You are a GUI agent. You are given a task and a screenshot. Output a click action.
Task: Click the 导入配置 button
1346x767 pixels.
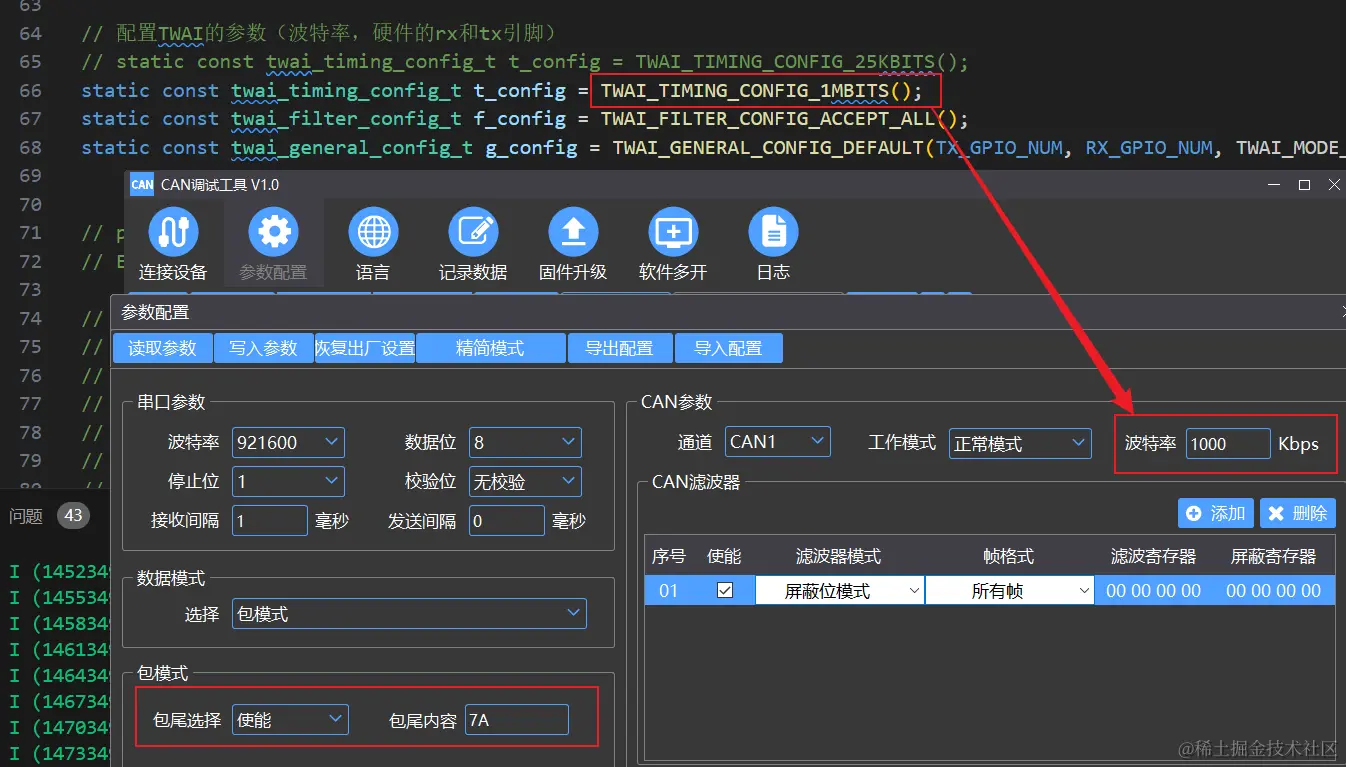click(729, 348)
